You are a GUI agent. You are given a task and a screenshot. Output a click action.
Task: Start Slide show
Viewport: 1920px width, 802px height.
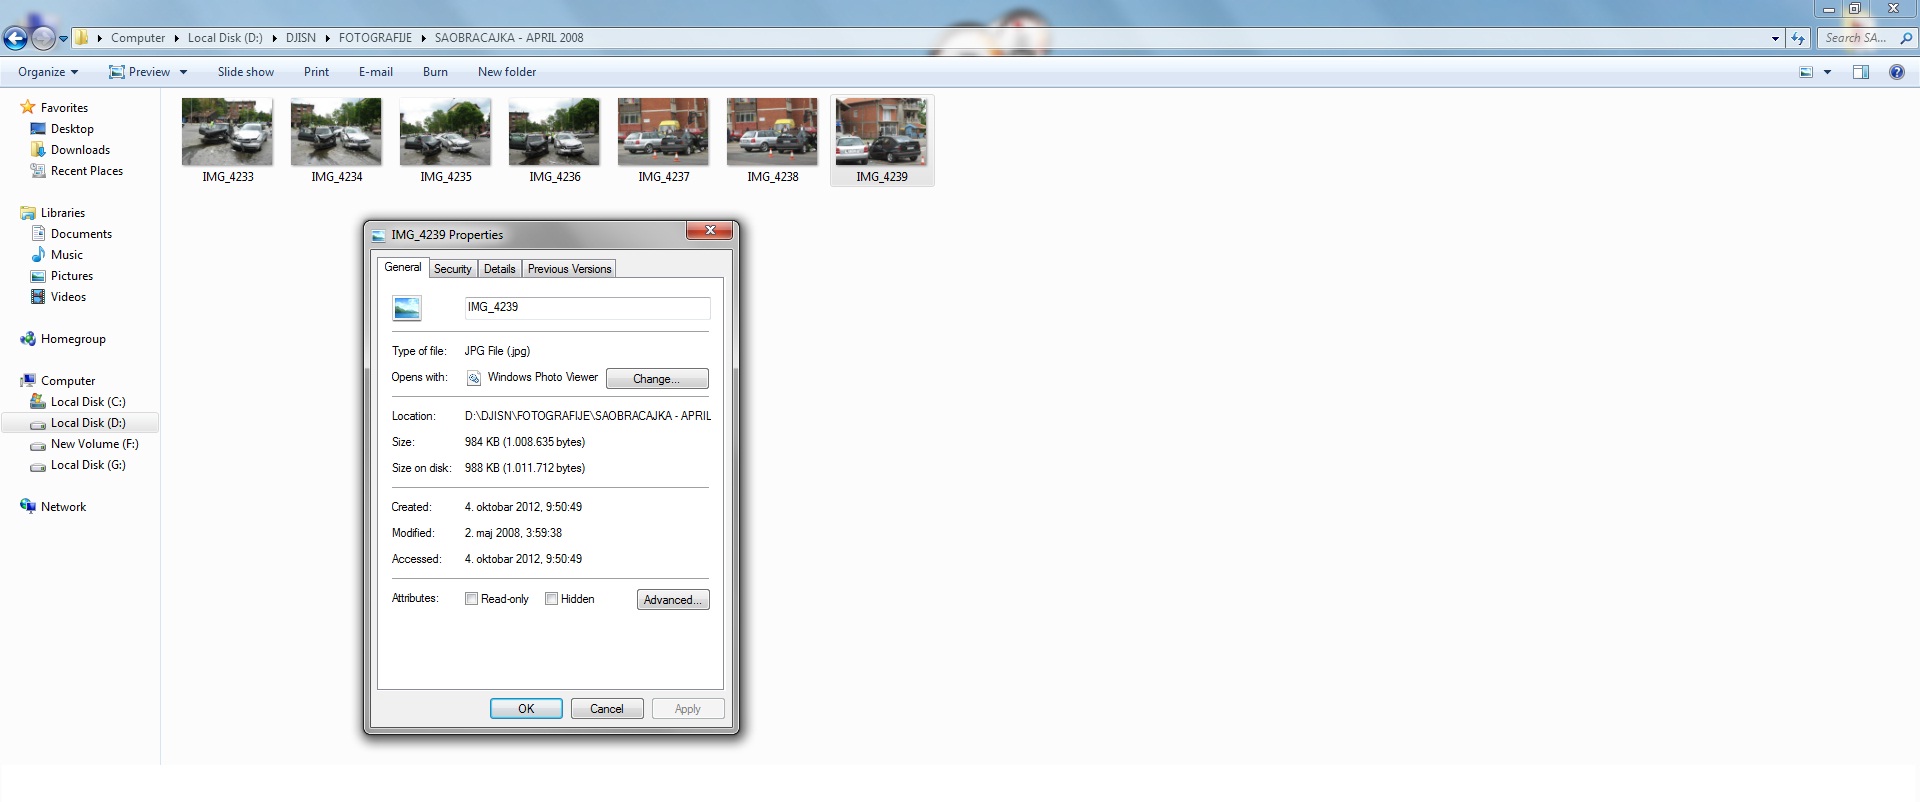(x=246, y=72)
